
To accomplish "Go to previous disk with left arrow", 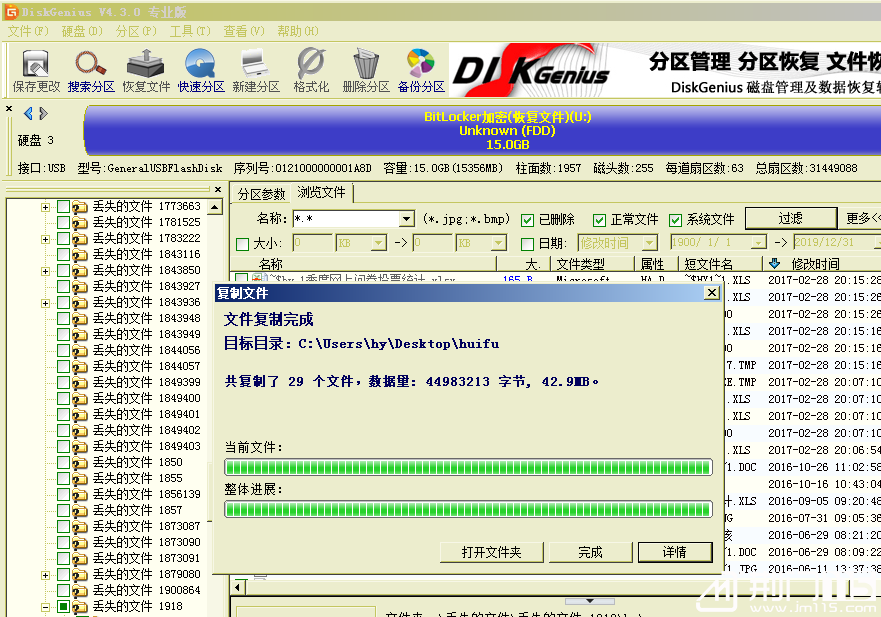I will 28,114.
